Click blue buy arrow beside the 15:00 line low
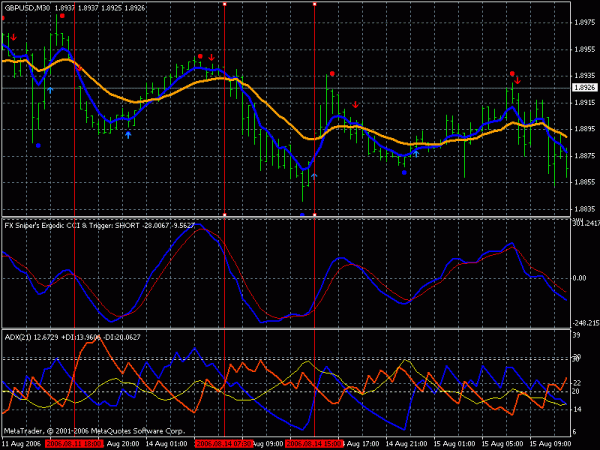The width and height of the screenshot is (600, 450). (314, 176)
